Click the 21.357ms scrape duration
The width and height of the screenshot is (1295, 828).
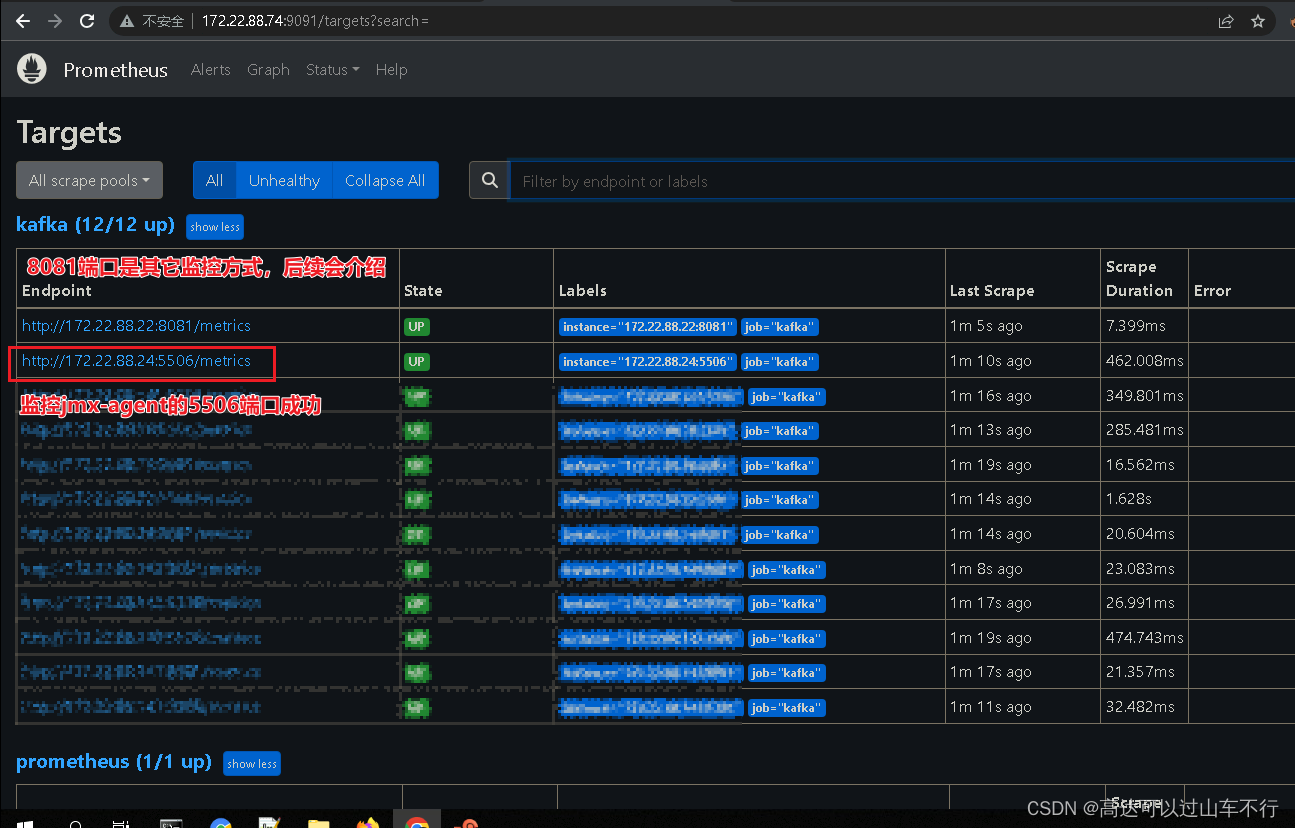pos(1140,672)
